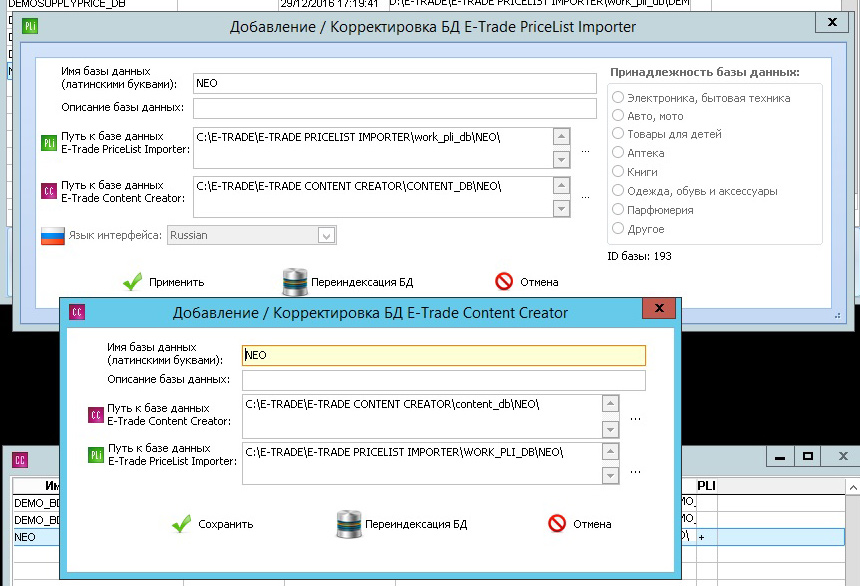Click Сохранить button
860x586 pixels.
pos(212,524)
